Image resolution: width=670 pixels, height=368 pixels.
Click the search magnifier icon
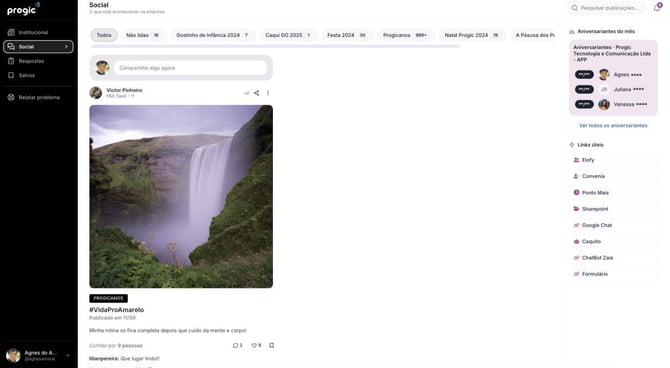tap(575, 8)
